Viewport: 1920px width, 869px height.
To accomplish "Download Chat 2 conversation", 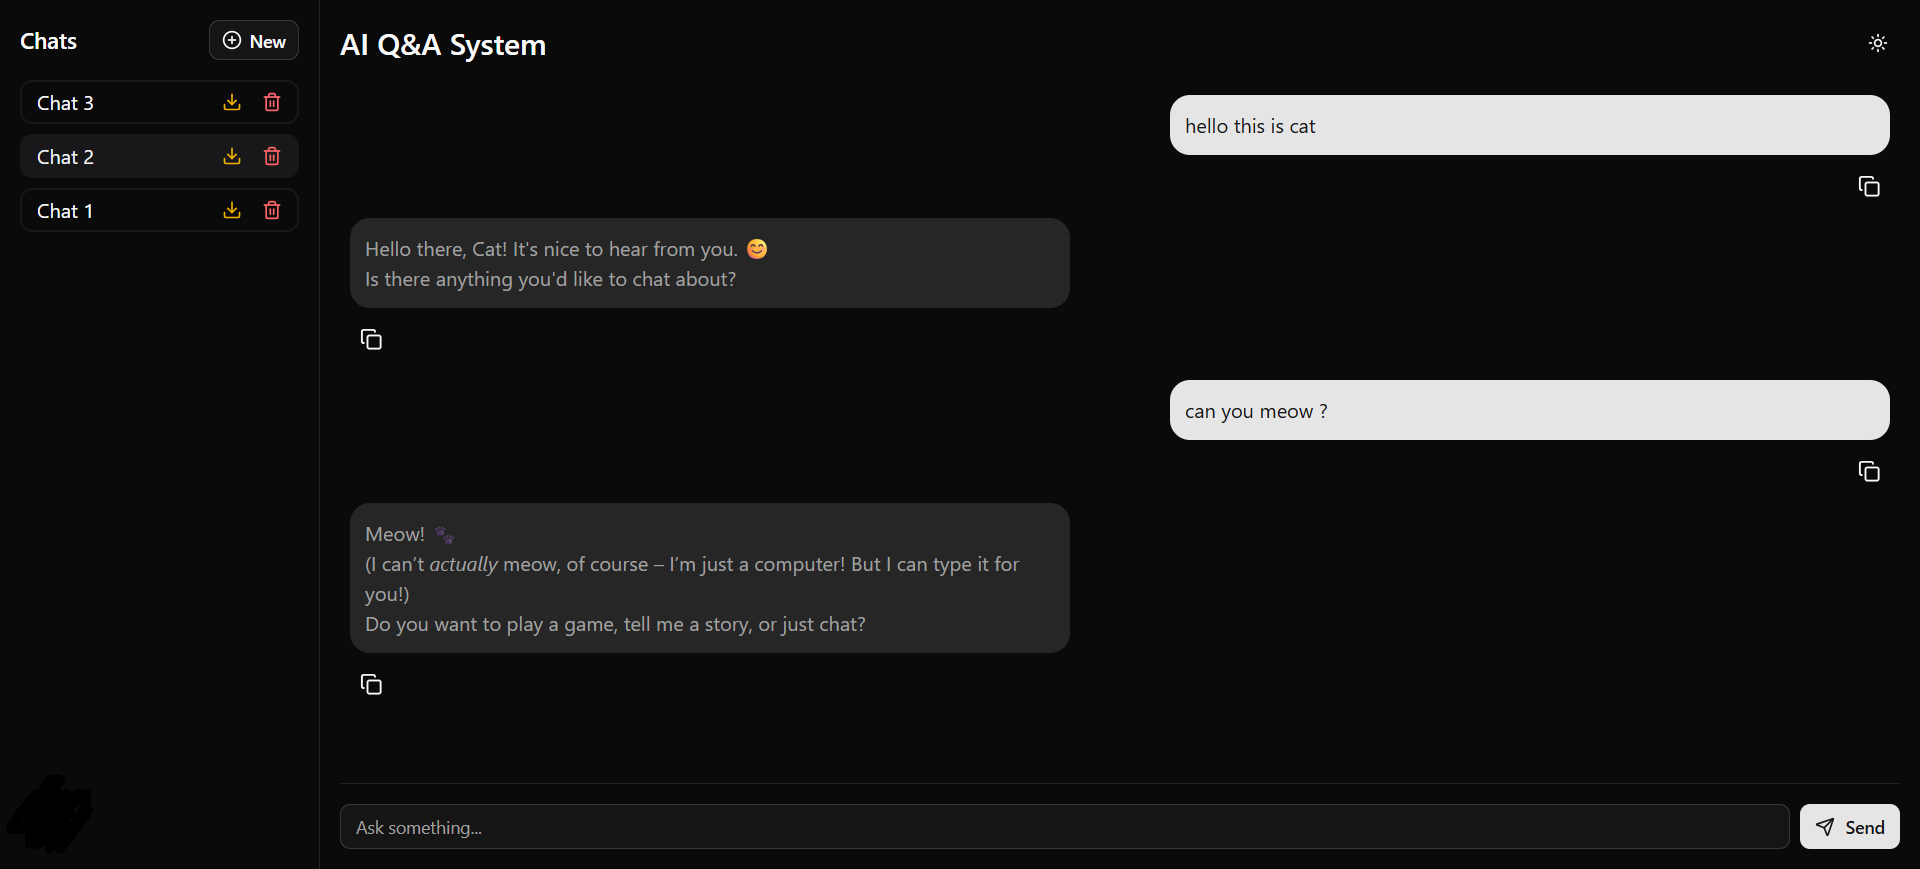I will [x=232, y=156].
